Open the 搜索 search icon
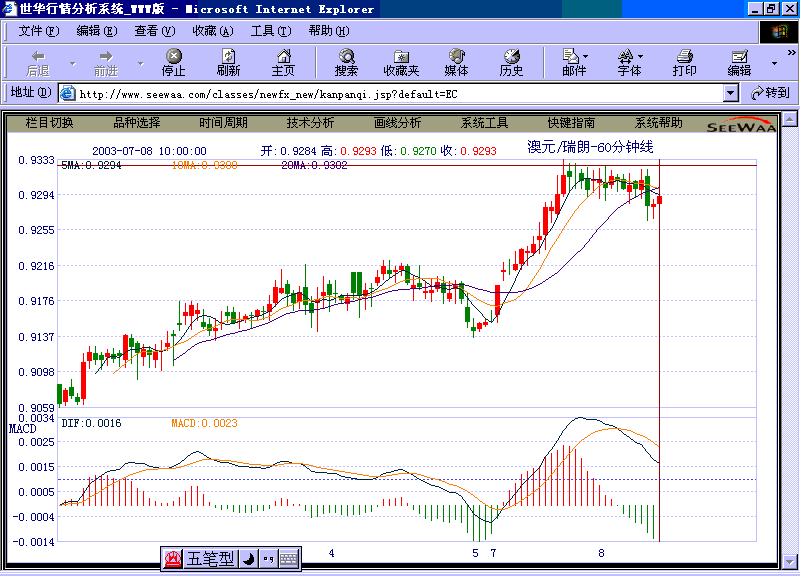The height and width of the screenshot is (576, 800). click(346, 63)
